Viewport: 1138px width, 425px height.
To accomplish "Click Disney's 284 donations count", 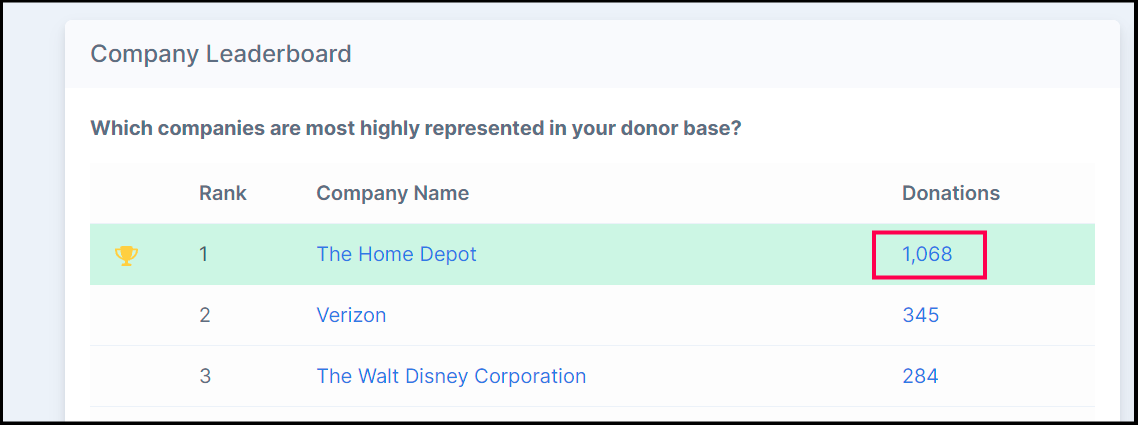I will [x=920, y=376].
